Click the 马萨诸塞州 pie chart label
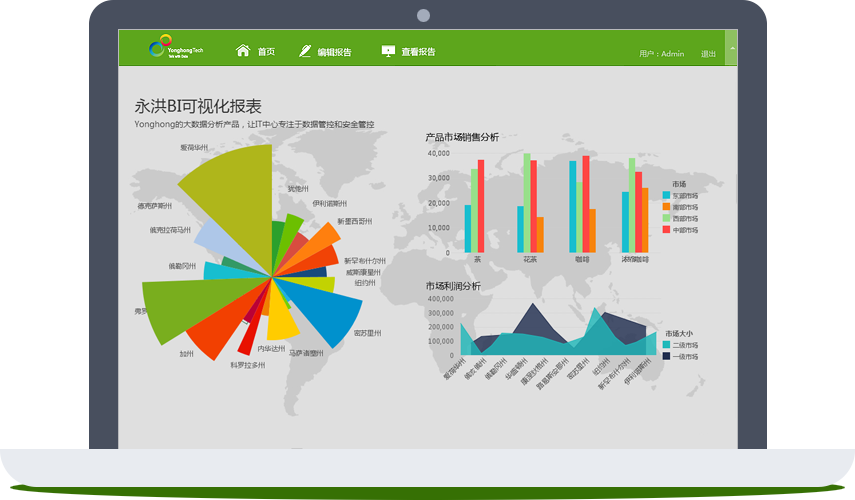The image size is (855, 500). click(x=306, y=353)
